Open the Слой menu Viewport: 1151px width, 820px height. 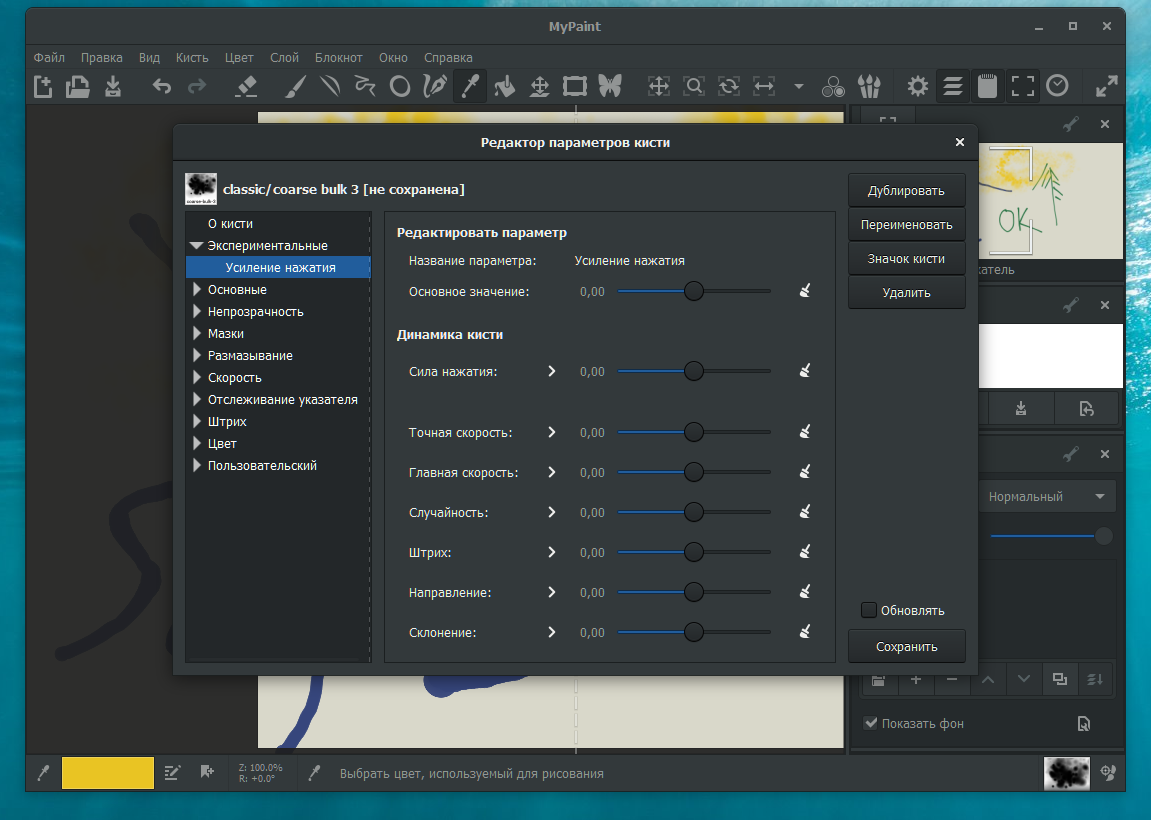point(284,57)
